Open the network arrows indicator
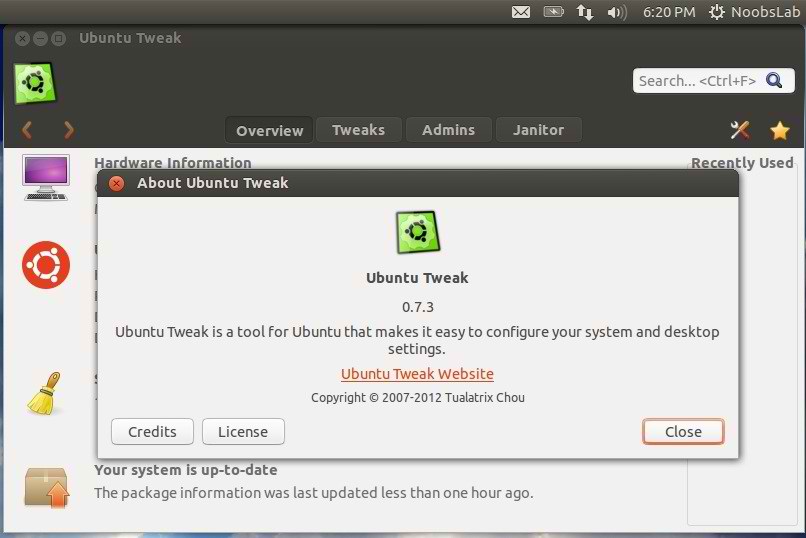The height and width of the screenshot is (538, 806). click(585, 12)
